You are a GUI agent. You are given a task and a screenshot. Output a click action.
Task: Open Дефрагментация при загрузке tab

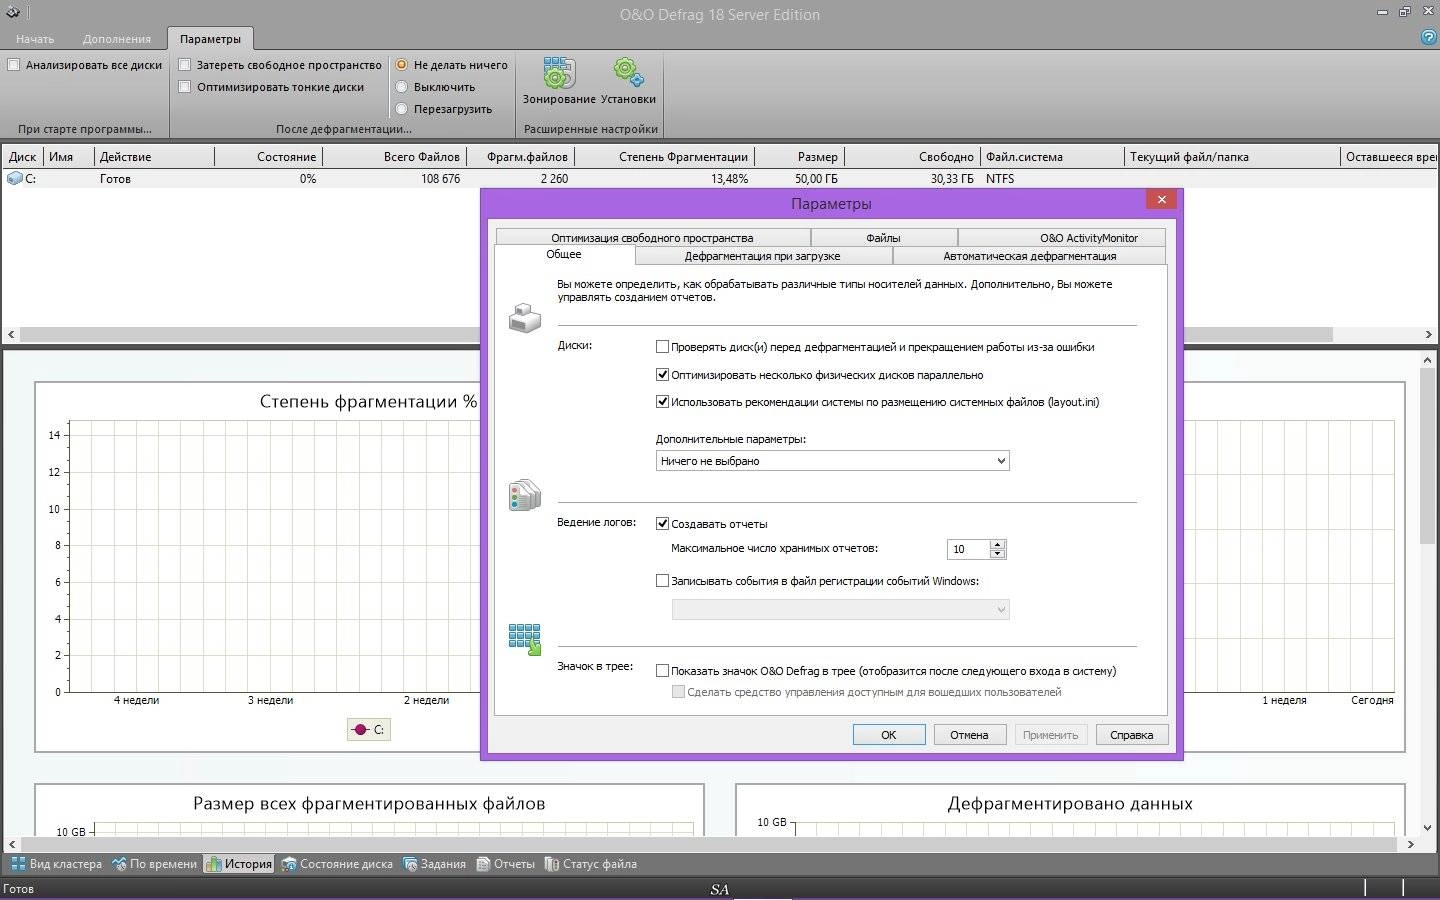pyautogui.click(x=762, y=256)
